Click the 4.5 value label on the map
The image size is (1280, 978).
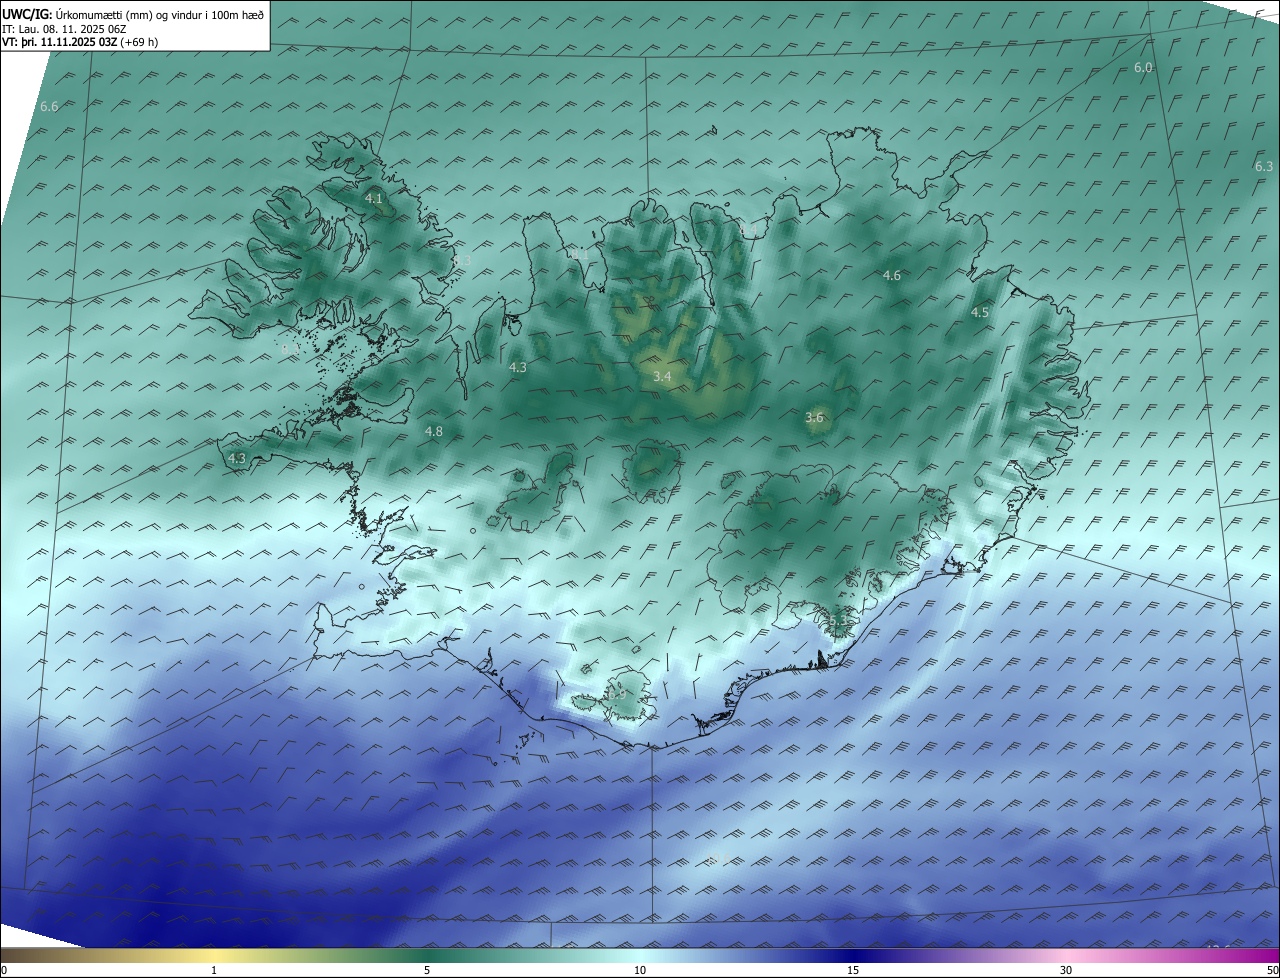pos(980,313)
